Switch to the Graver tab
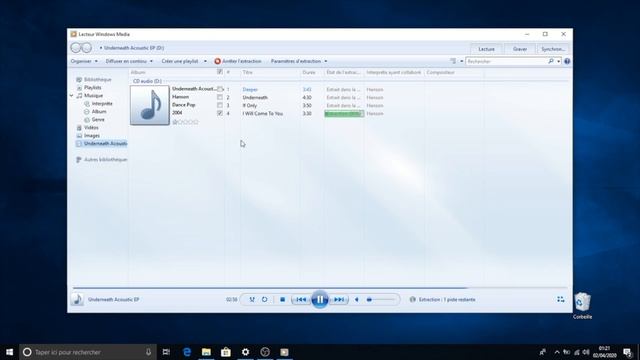 pos(520,49)
